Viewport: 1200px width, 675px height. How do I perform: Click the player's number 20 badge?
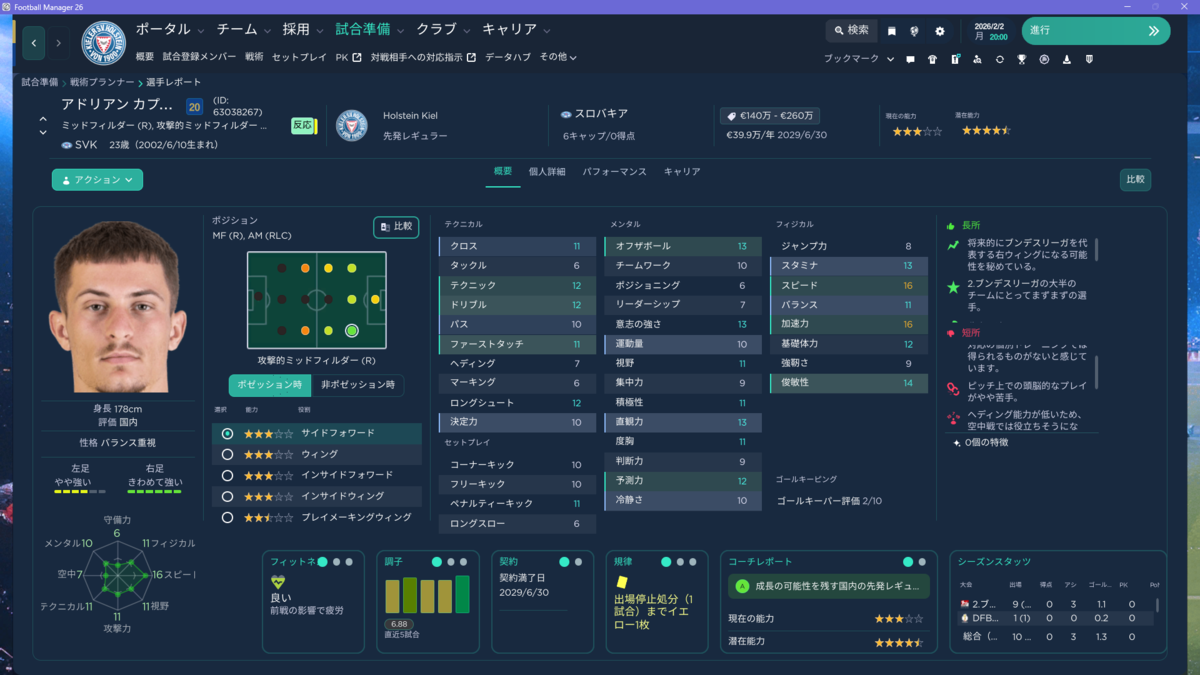point(194,107)
